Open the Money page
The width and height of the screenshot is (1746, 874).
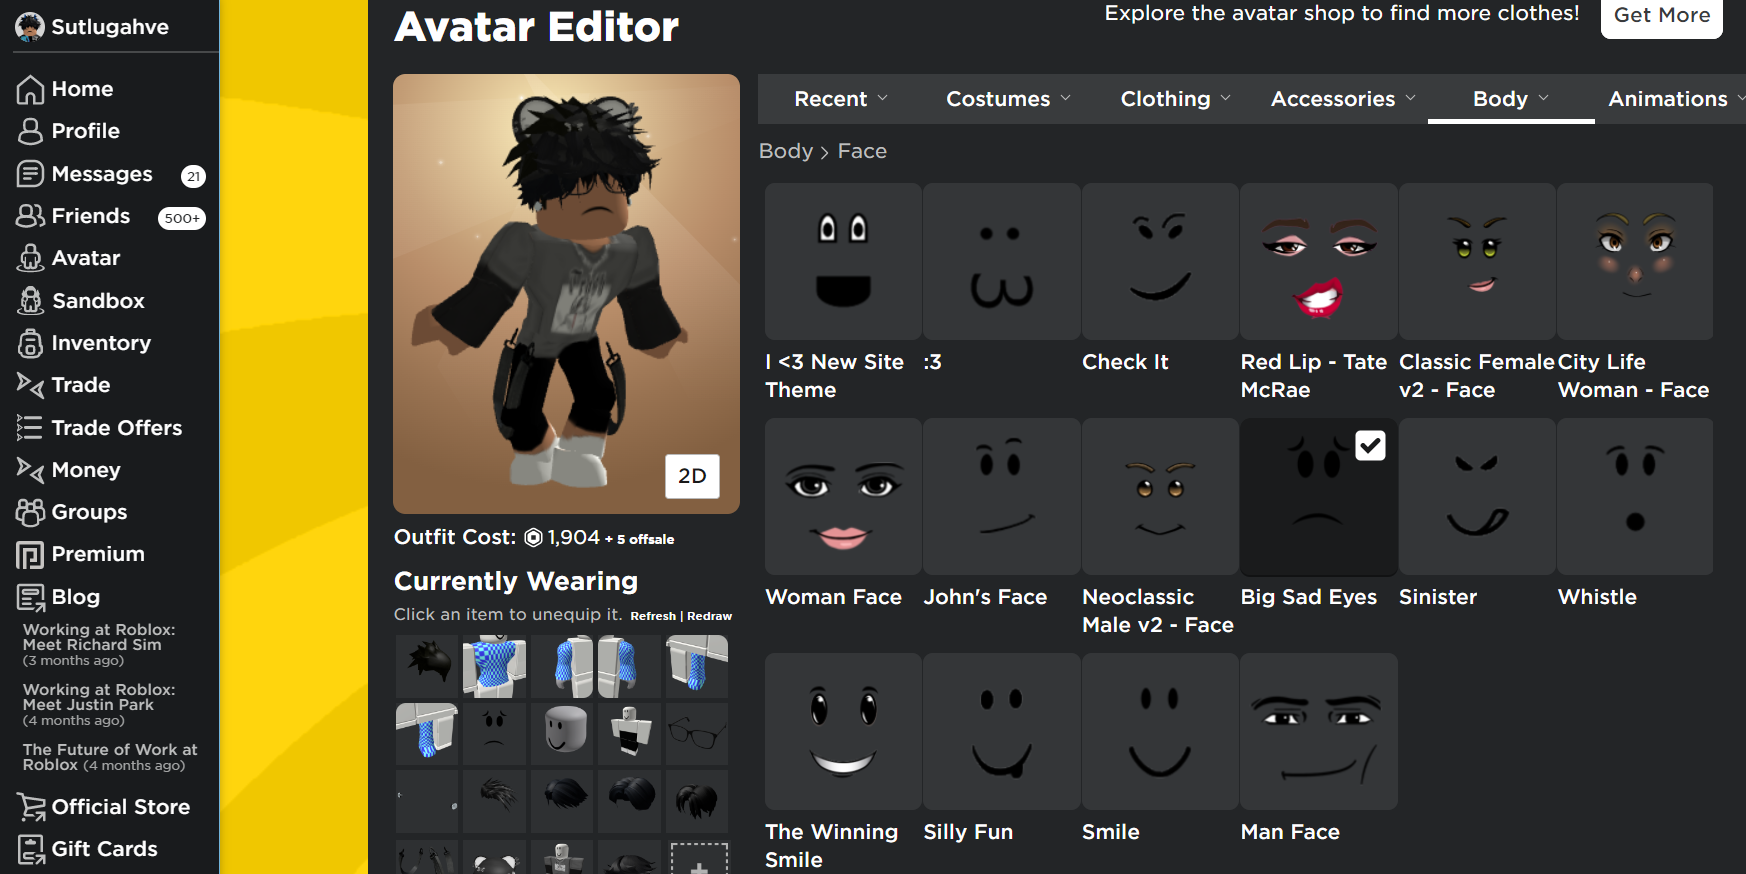coord(68,470)
